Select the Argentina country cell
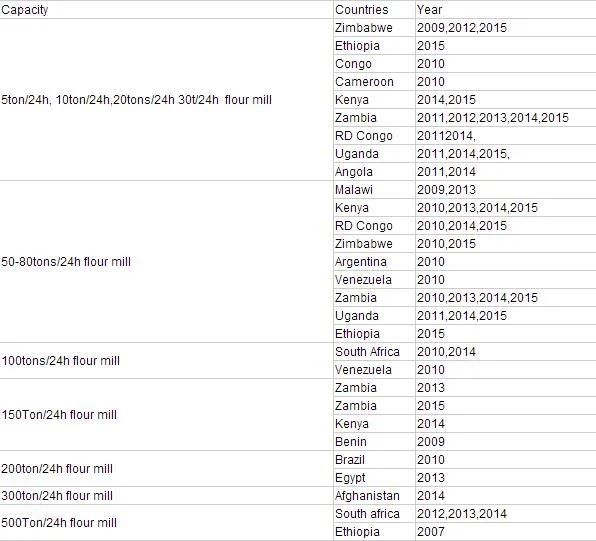Image resolution: width=596 pixels, height=541 pixels. pos(374,262)
